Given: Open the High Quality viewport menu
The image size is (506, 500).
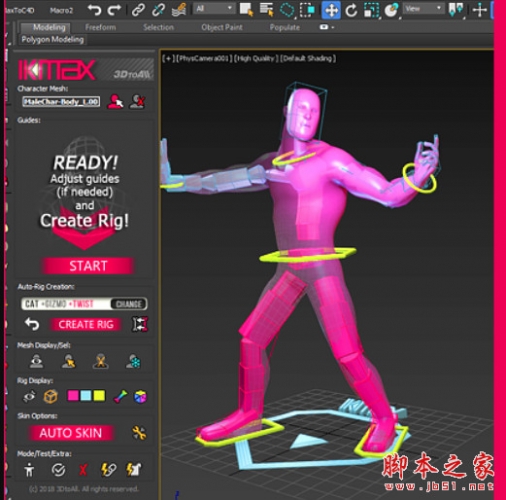Looking at the screenshot, I should point(256,58).
